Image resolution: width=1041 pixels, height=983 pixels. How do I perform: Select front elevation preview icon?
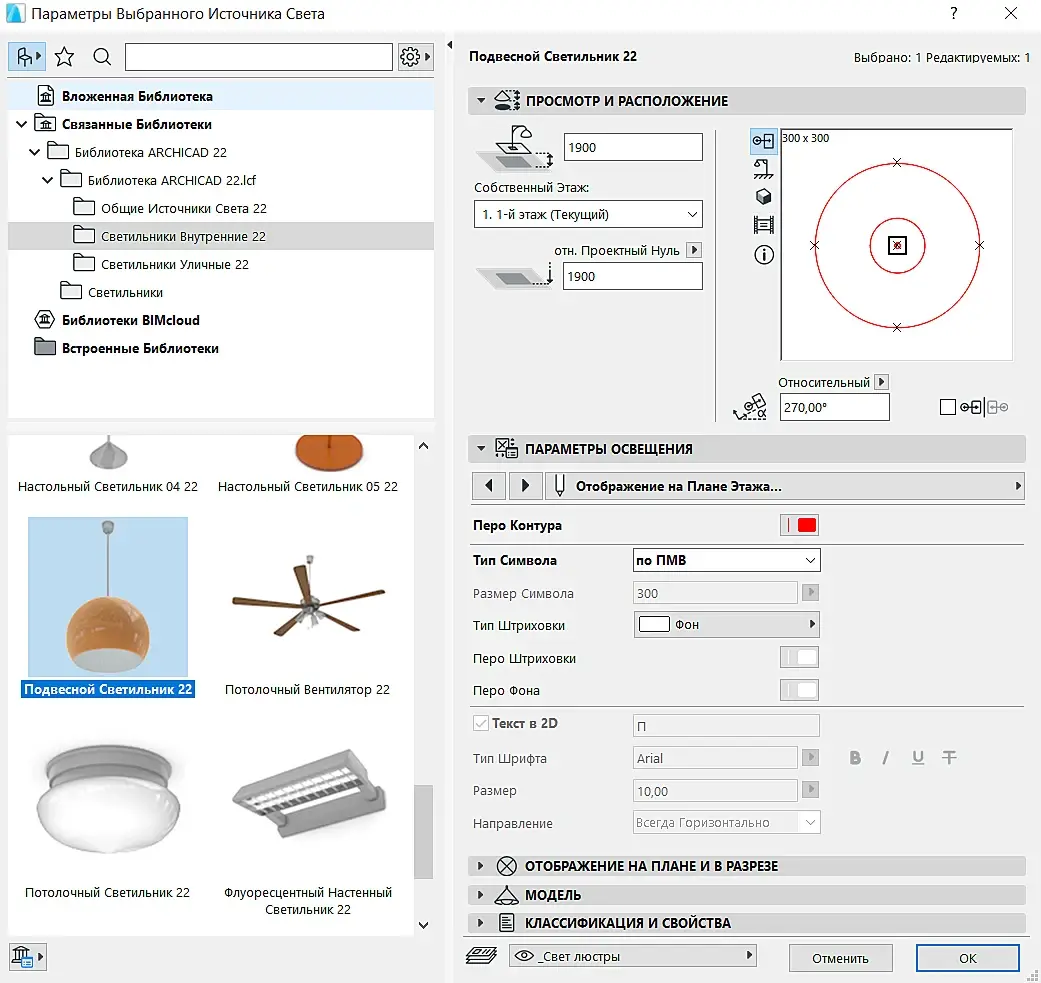tap(763, 169)
